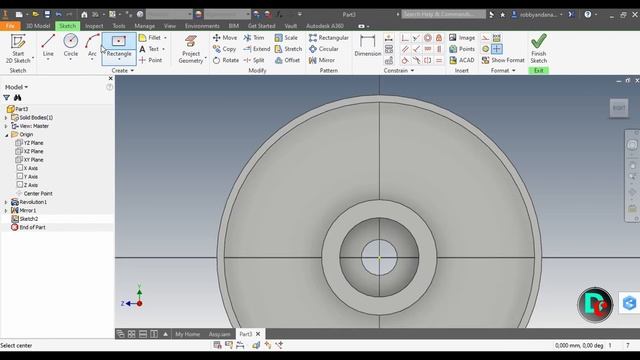The image size is (640, 360).
Task: Open the File menu tab
Action: (x=10, y=26)
